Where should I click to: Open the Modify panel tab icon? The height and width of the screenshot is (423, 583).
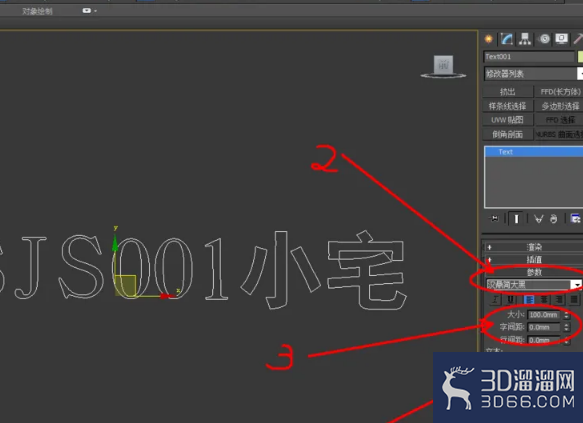(506, 39)
